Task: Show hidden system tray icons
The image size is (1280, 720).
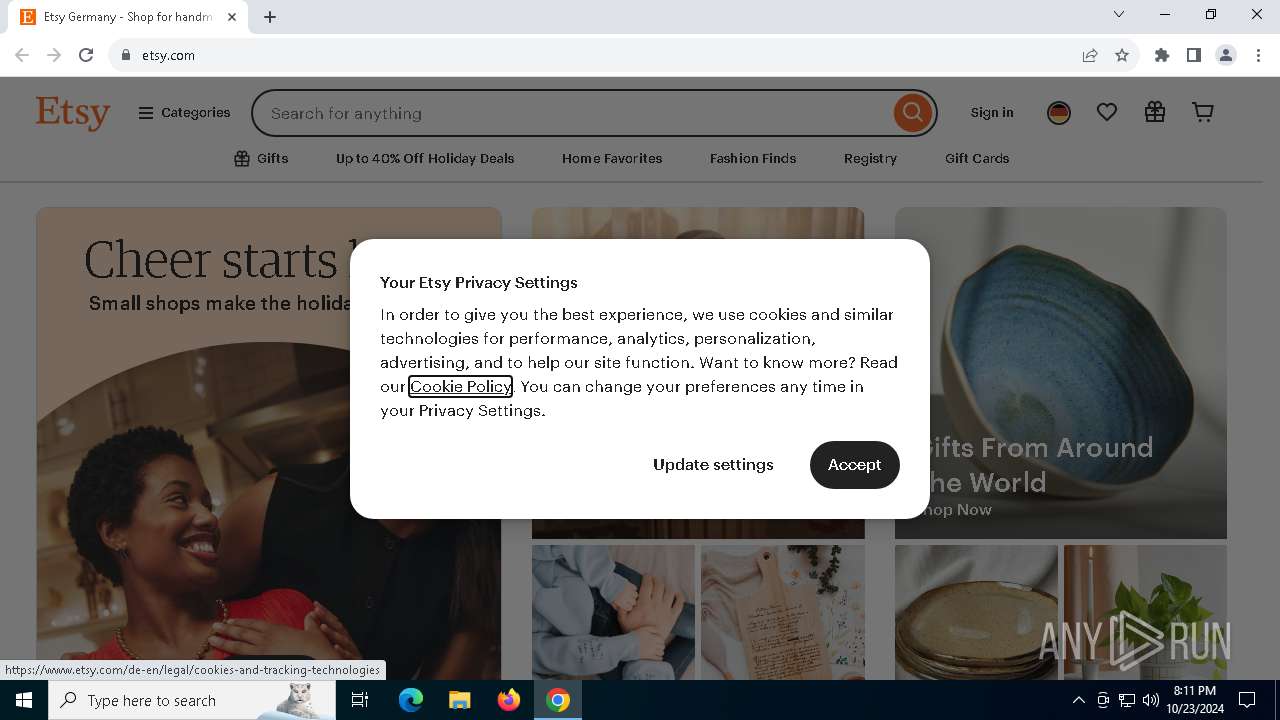Action: tap(1078, 700)
